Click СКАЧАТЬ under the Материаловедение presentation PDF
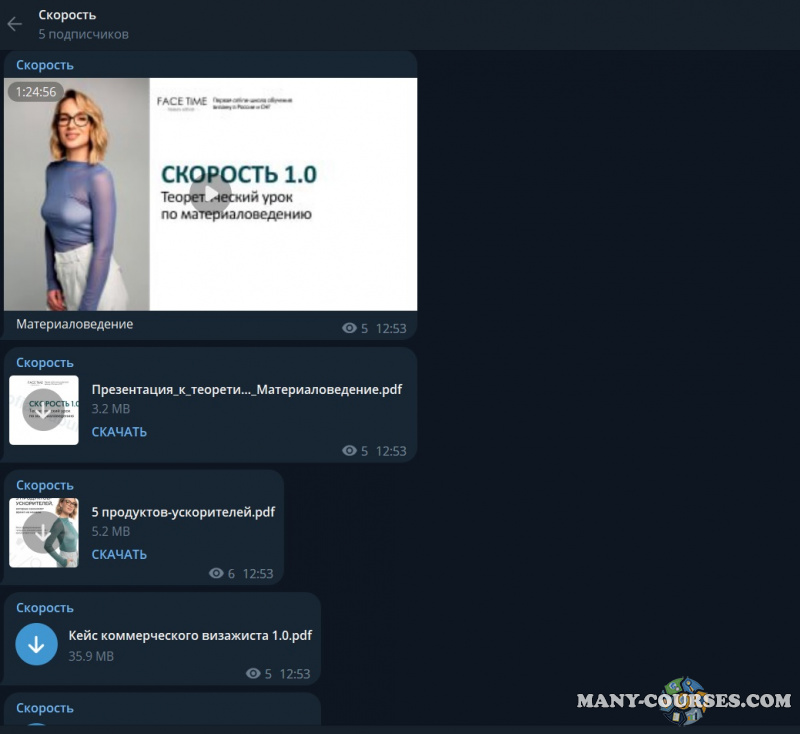 [x=119, y=431]
